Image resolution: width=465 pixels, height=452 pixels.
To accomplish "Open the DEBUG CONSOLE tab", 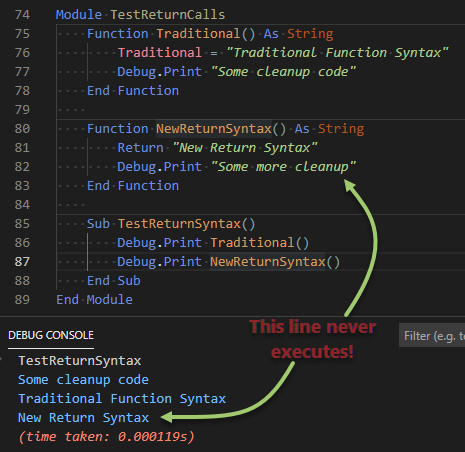I will (x=51, y=335).
